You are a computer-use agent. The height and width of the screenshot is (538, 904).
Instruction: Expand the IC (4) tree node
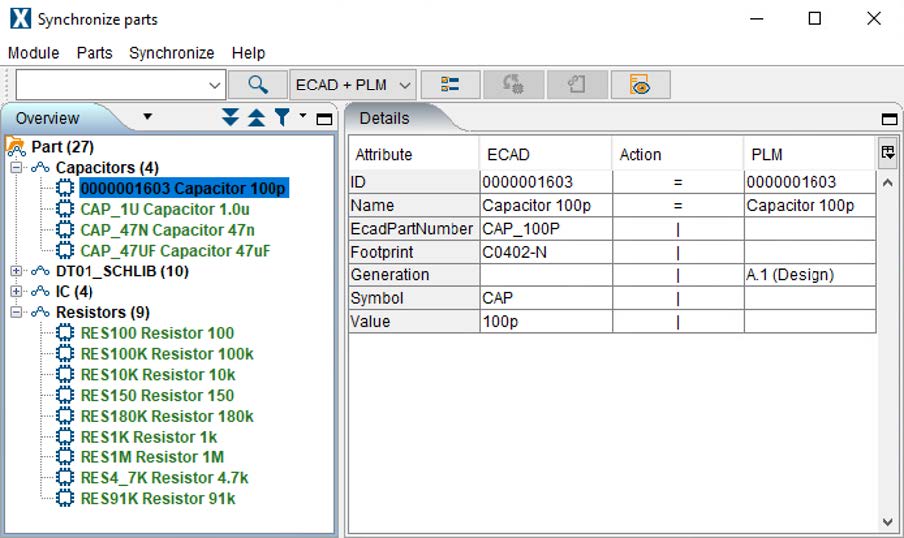point(16,292)
